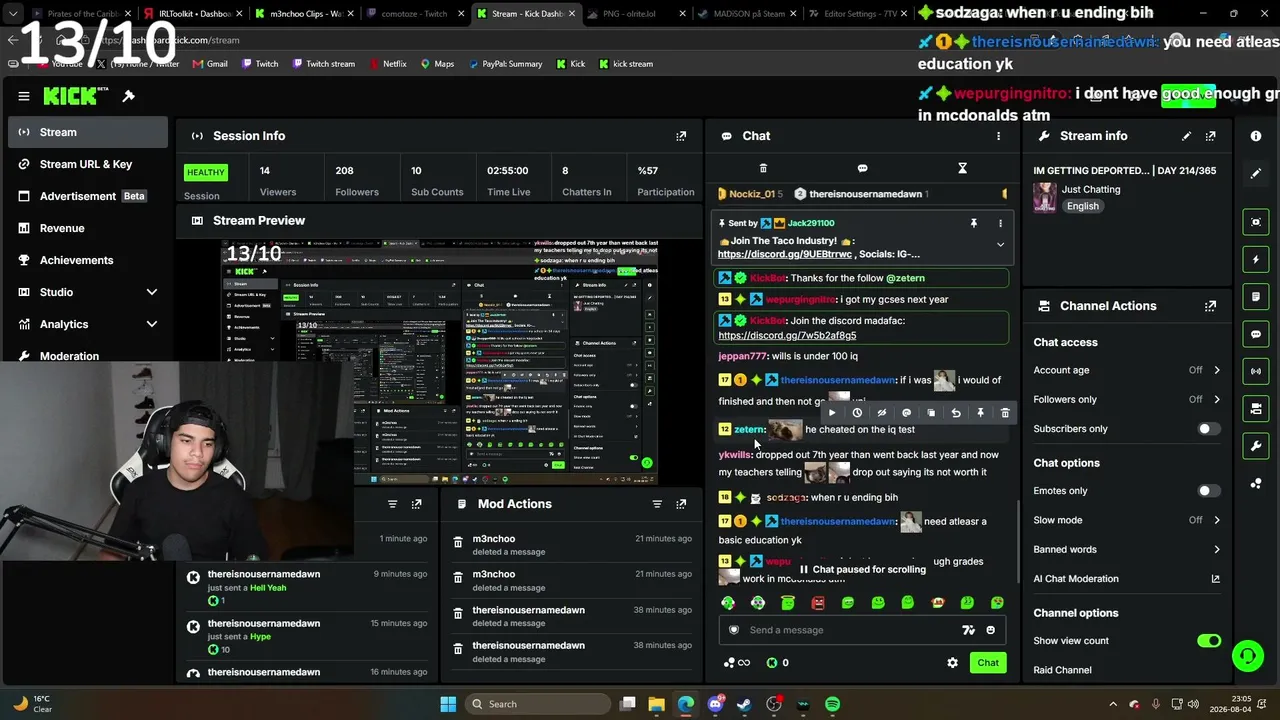Viewport: 1280px width, 720px height.
Task: Click the 'Chat paused for scrolling' notice
Action: [861, 570]
